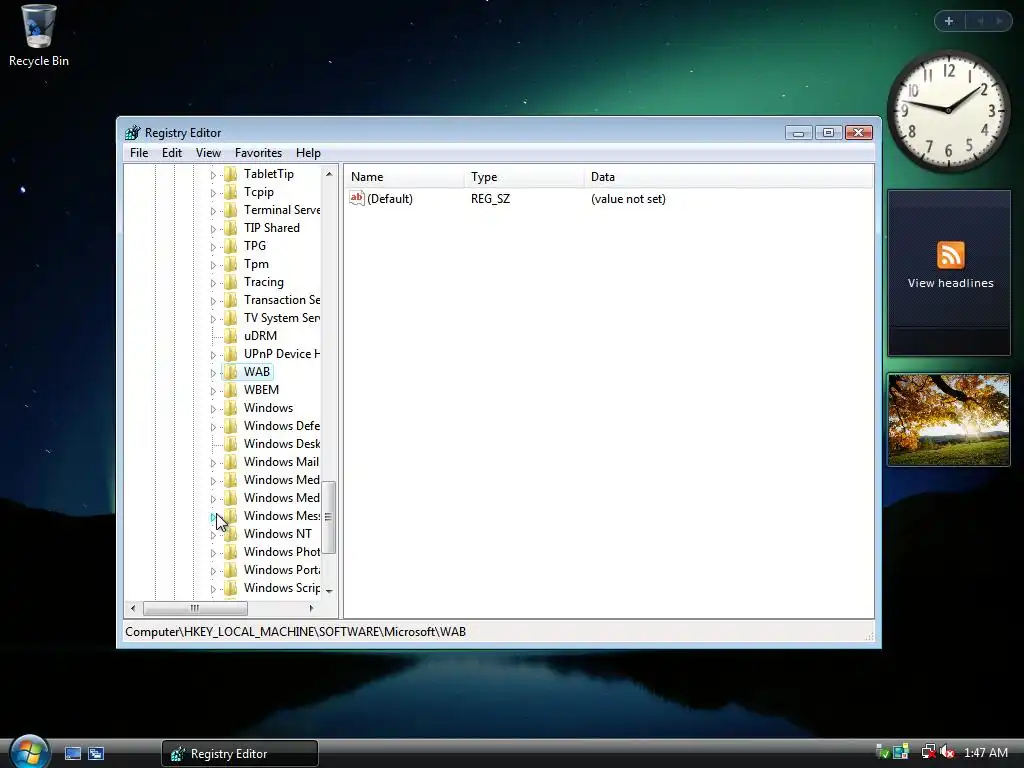Sort by the Data column header

(729, 177)
